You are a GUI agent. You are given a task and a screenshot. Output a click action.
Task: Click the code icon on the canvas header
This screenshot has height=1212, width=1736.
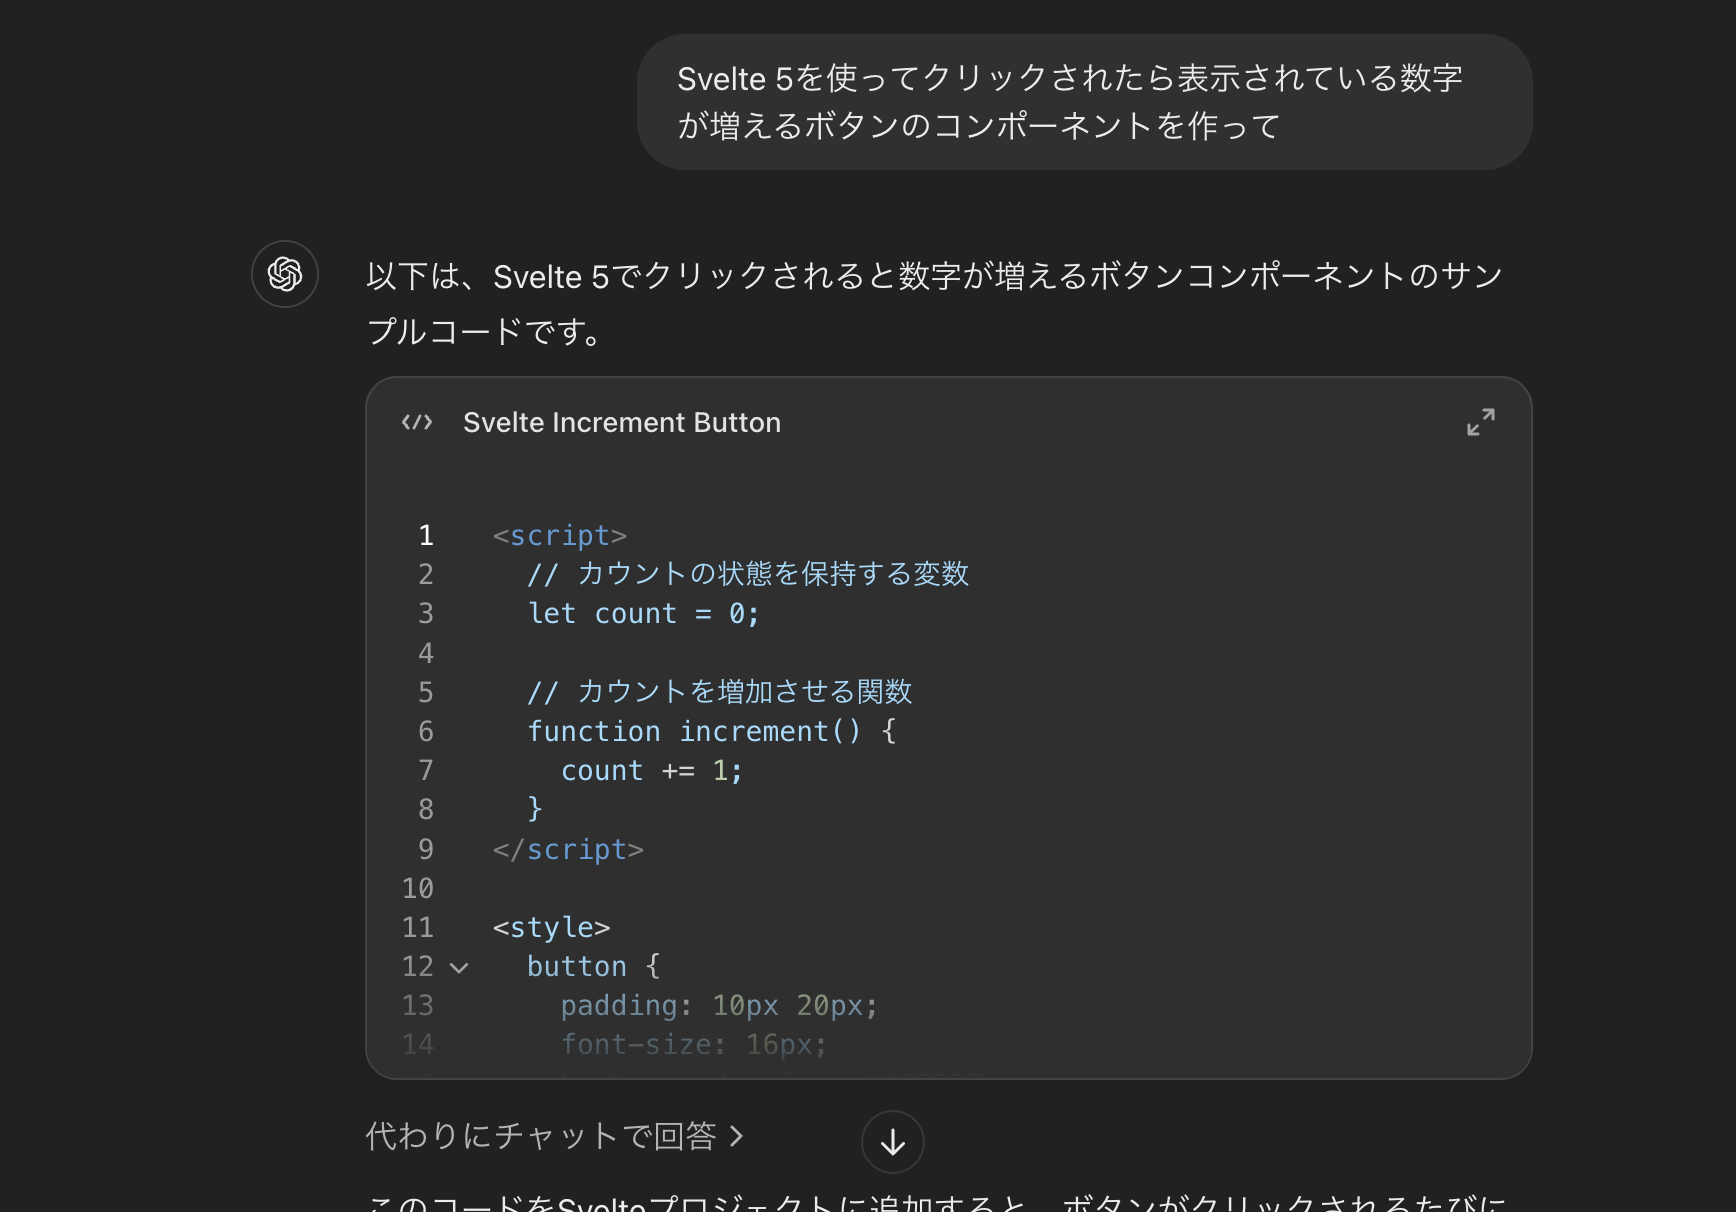(416, 422)
